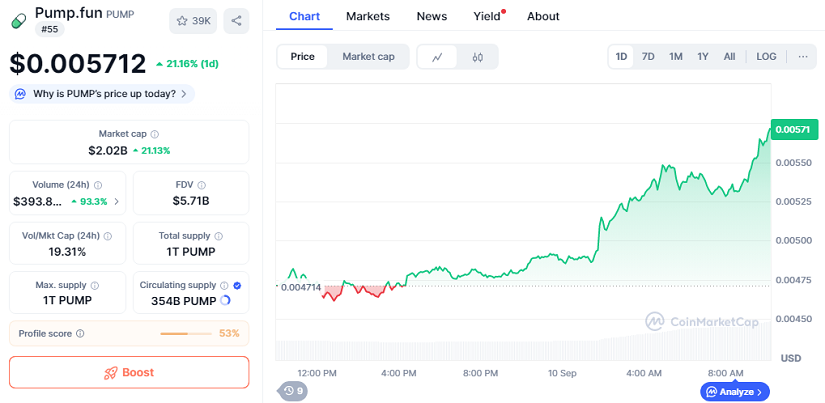Select the All time range
825x403 pixels.
[729, 57]
